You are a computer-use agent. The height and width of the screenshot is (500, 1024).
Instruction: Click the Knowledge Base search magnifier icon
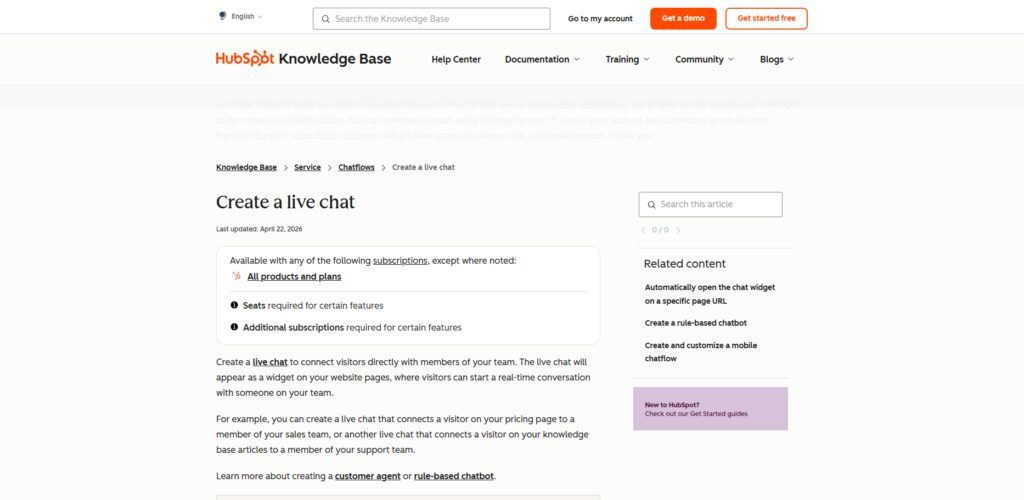click(325, 19)
